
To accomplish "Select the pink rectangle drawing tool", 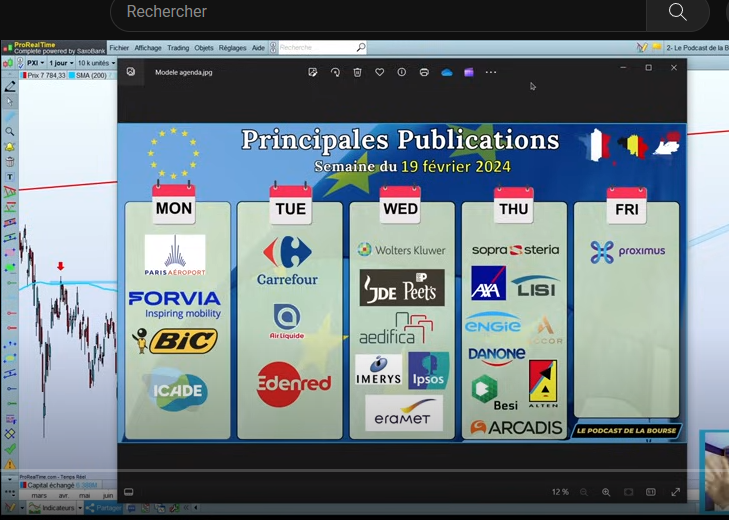I will tap(10, 253).
